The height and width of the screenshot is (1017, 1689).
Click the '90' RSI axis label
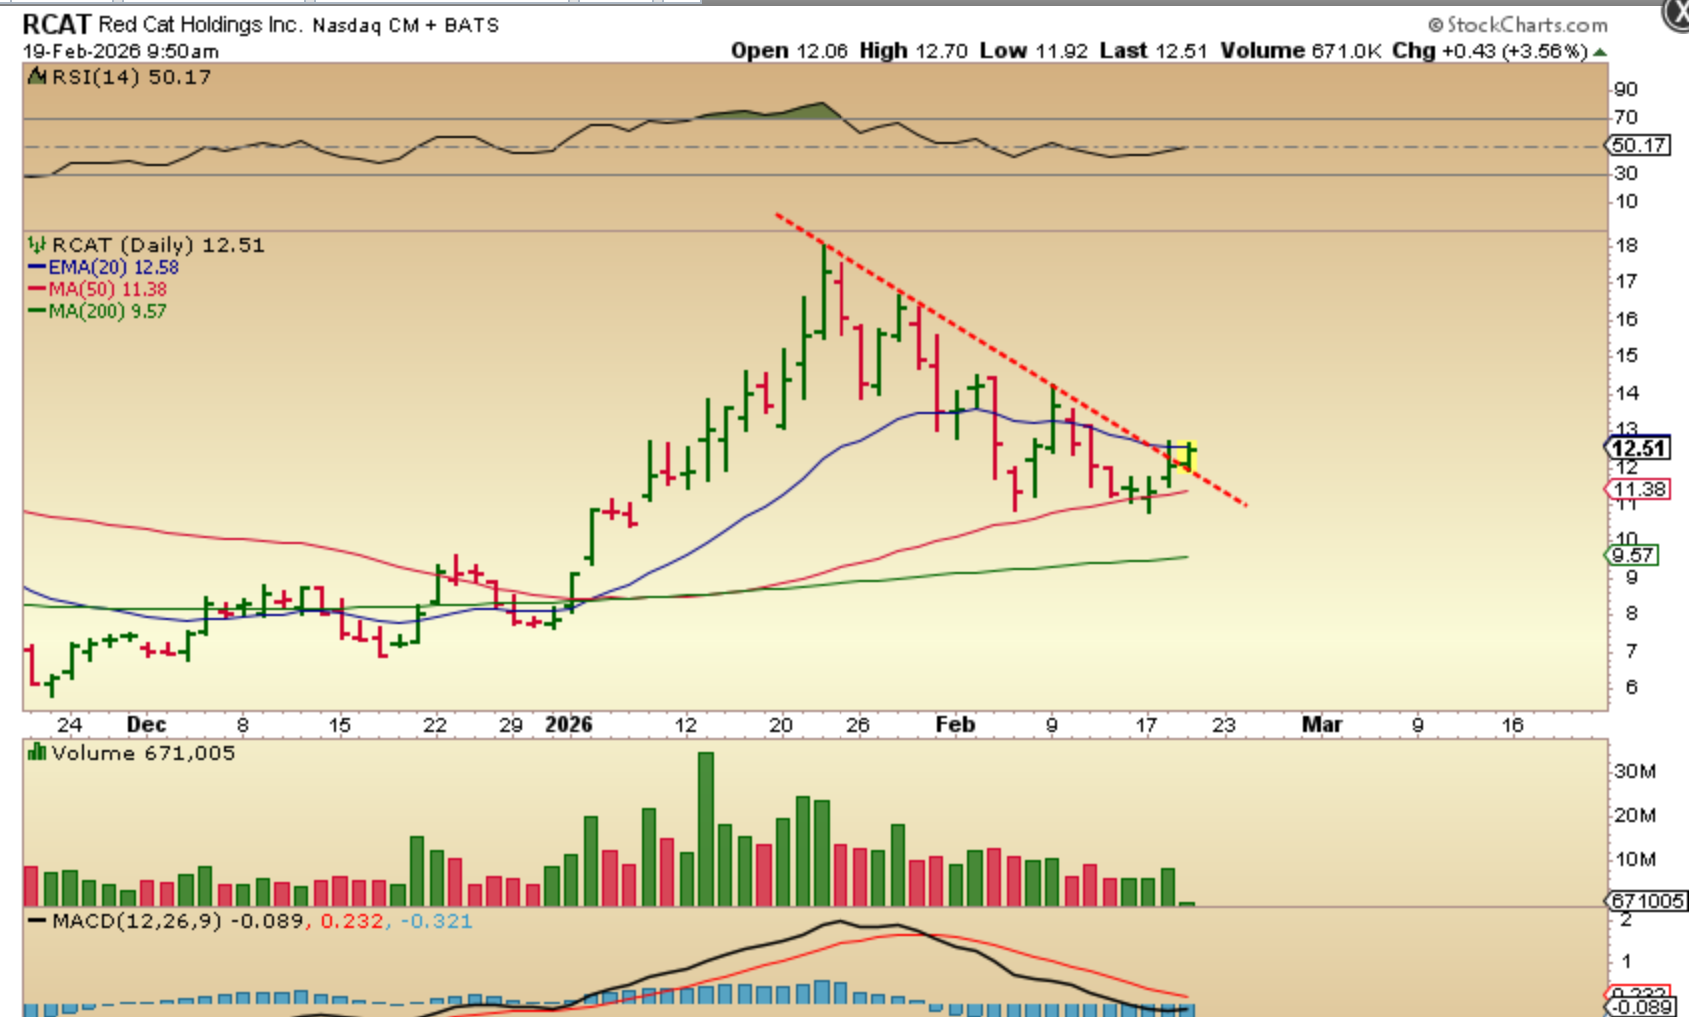[x=1626, y=89]
